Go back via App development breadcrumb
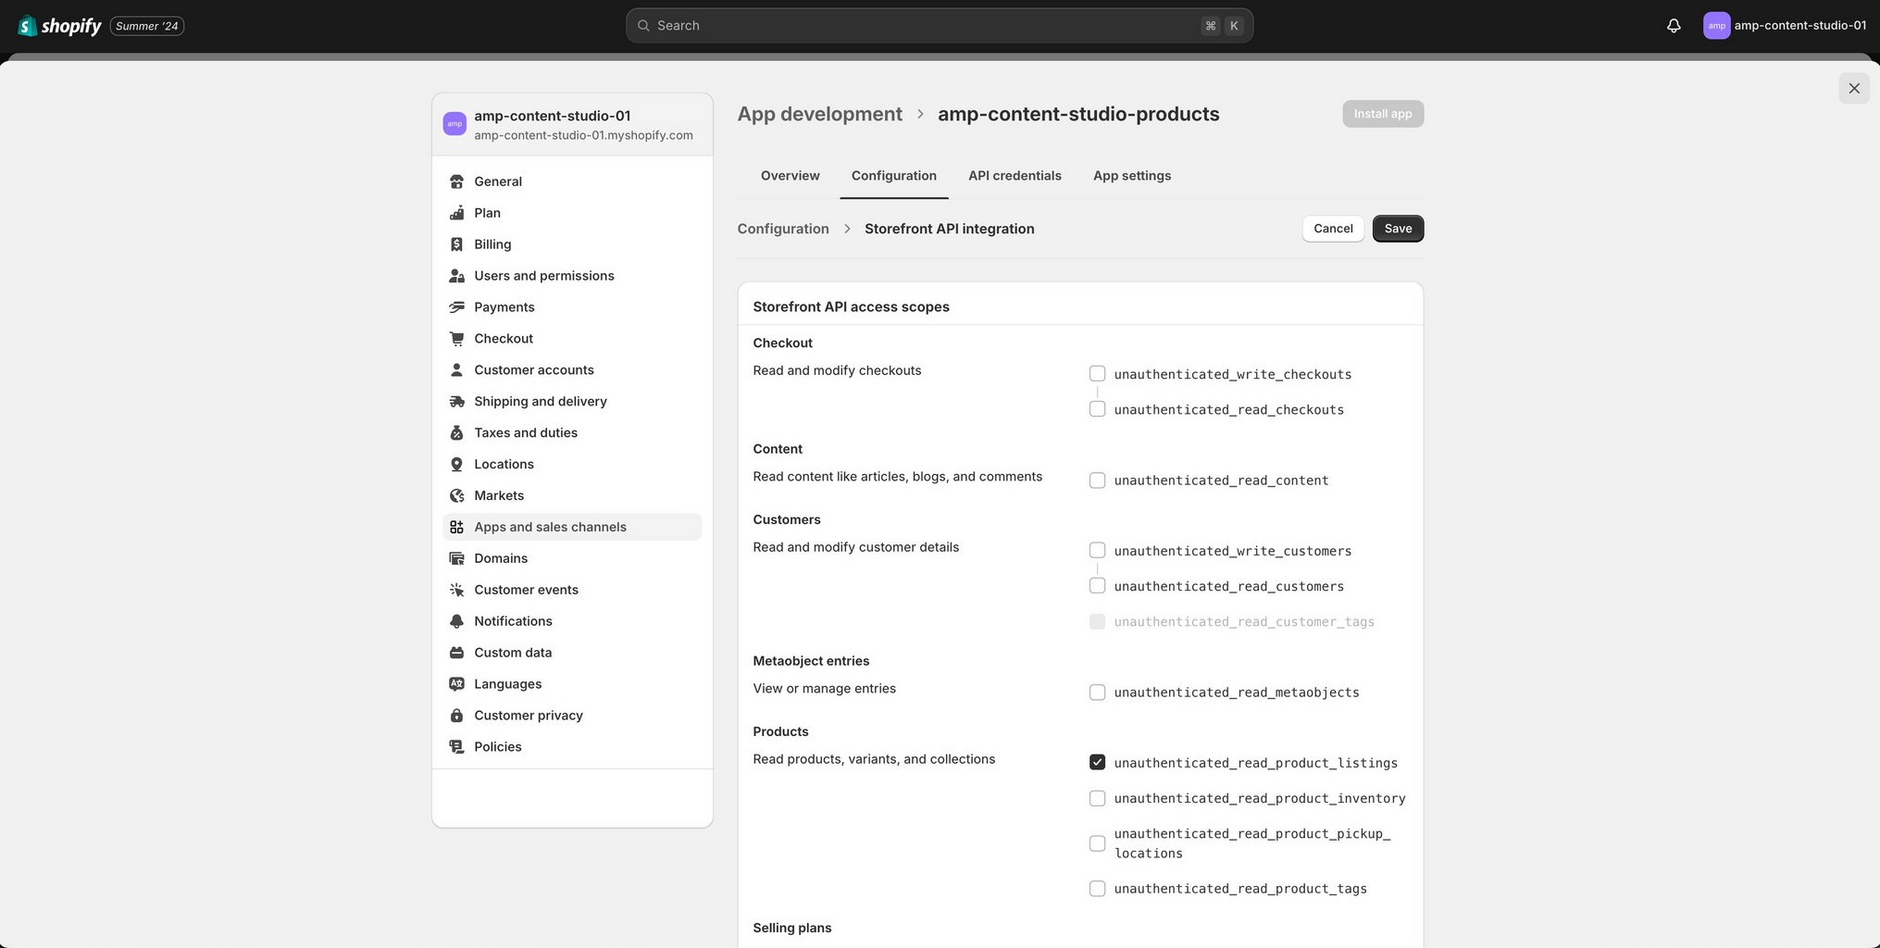Image resolution: width=1880 pixels, height=948 pixels. coord(820,114)
